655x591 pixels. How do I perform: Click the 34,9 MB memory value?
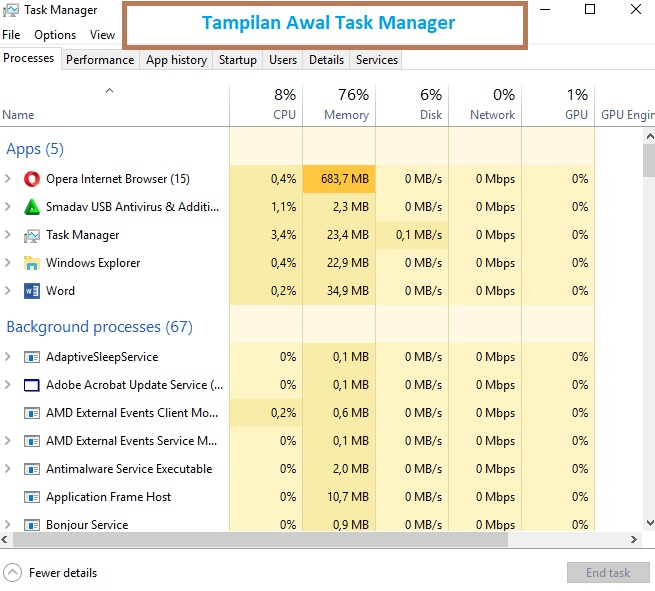point(348,291)
